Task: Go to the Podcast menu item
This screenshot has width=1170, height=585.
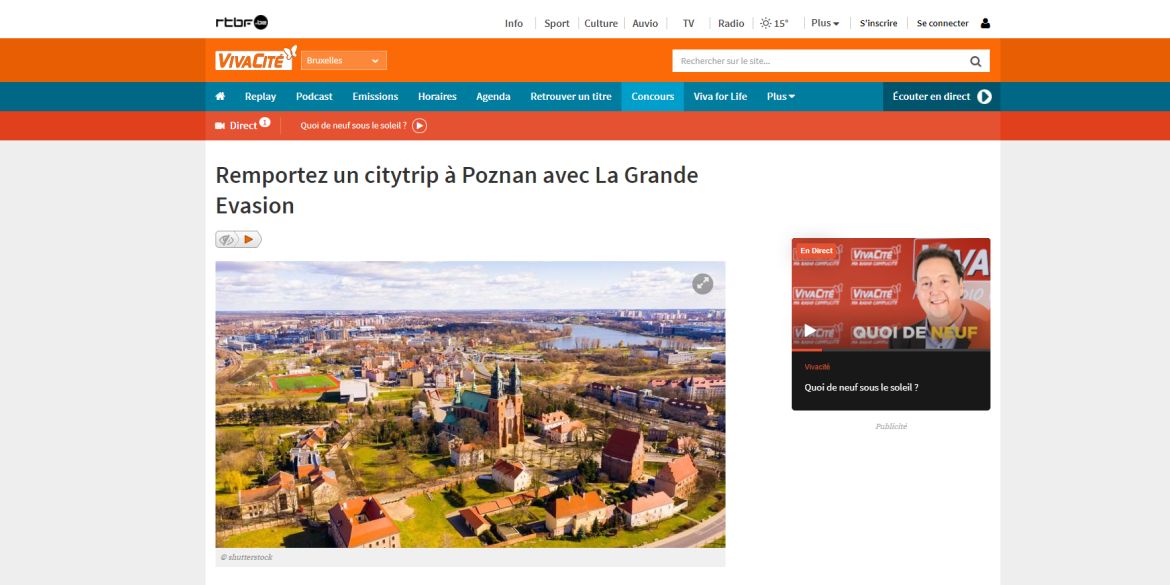Action: pyautogui.click(x=314, y=97)
